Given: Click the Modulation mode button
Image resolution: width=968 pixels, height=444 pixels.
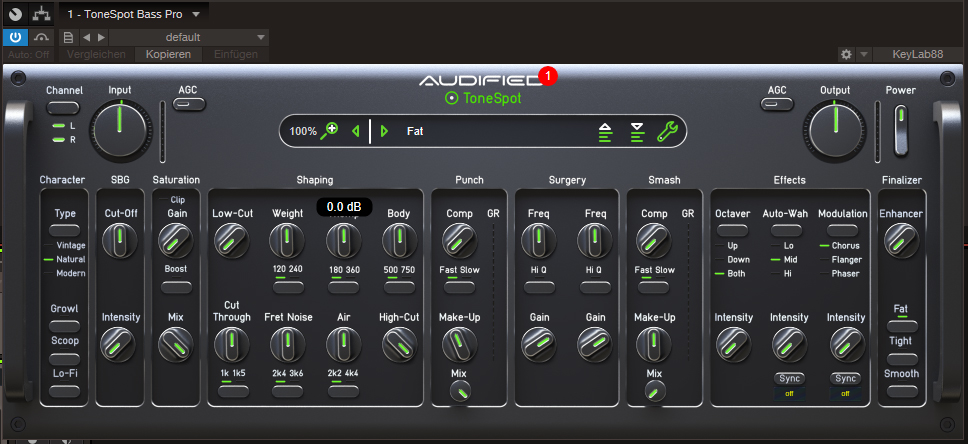Looking at the screenshot, I should pos(843,230).
